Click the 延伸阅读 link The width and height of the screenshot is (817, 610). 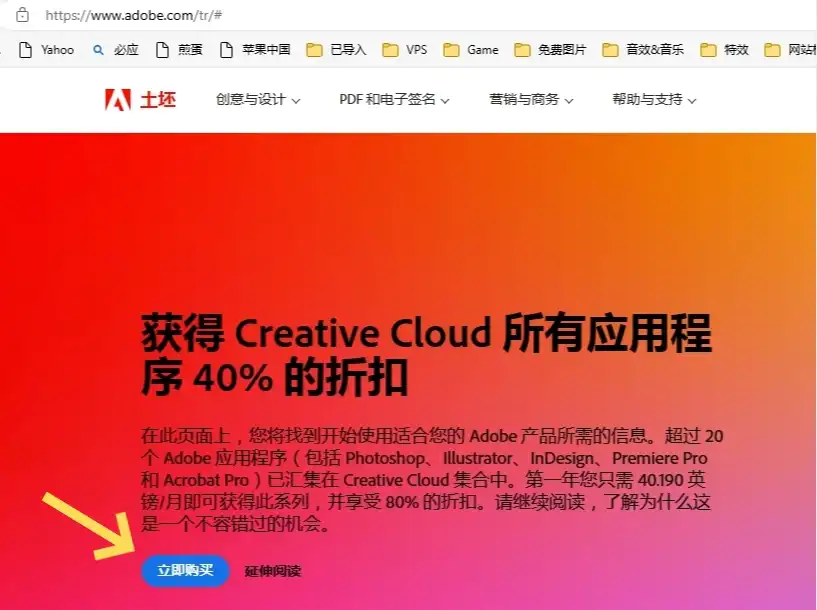pos(273,571)
